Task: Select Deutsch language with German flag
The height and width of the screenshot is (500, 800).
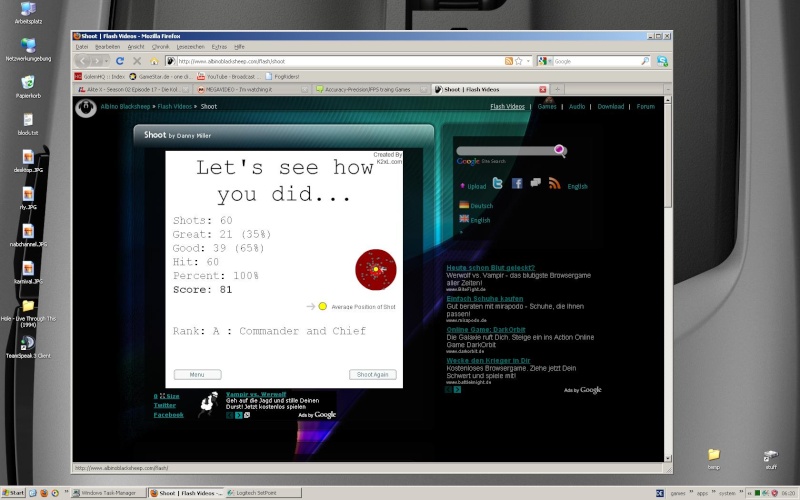Action: (476, 206)
